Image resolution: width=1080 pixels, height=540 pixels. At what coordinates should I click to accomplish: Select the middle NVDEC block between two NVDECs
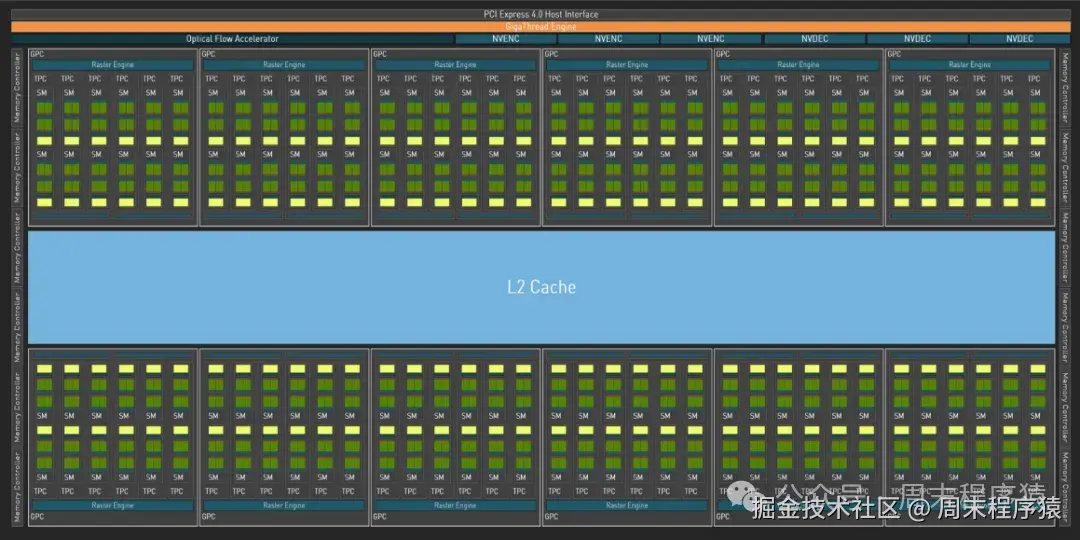pyautogui.click(x=917, y=39)
